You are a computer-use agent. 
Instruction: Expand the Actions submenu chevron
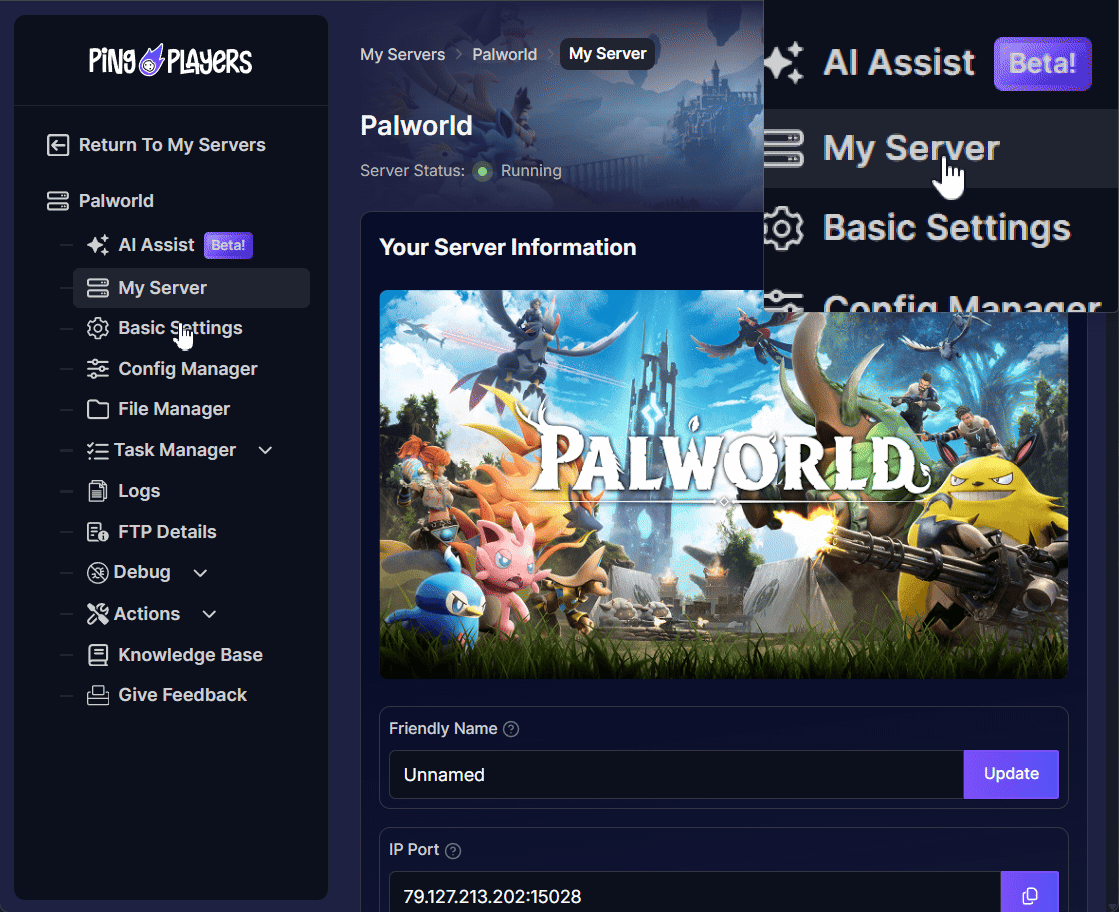pyautogui.click(x=209, y=614)
